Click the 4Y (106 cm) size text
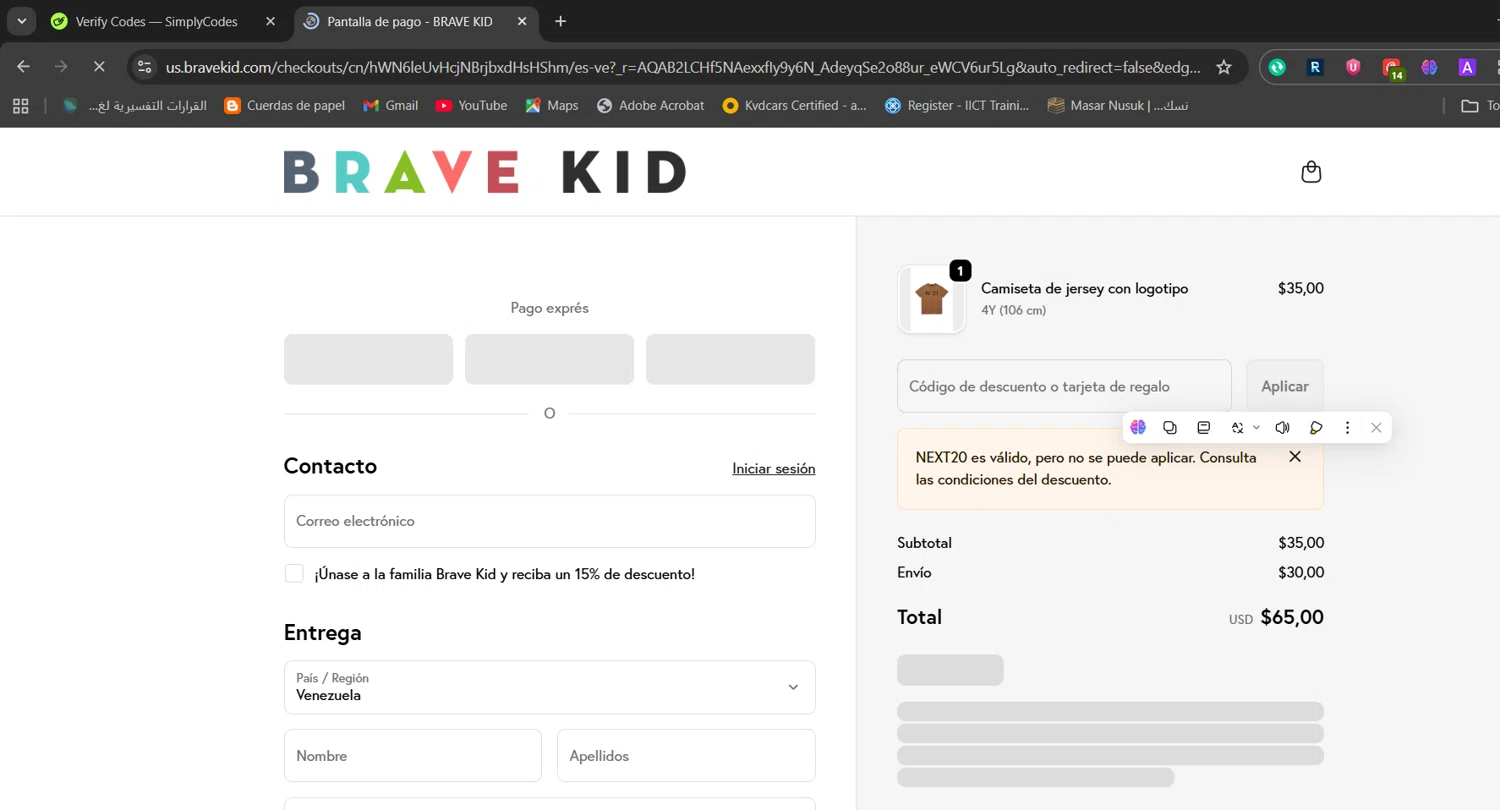Image resolution: width=1500 pixels, height=810 pixels. point(1013,310)
